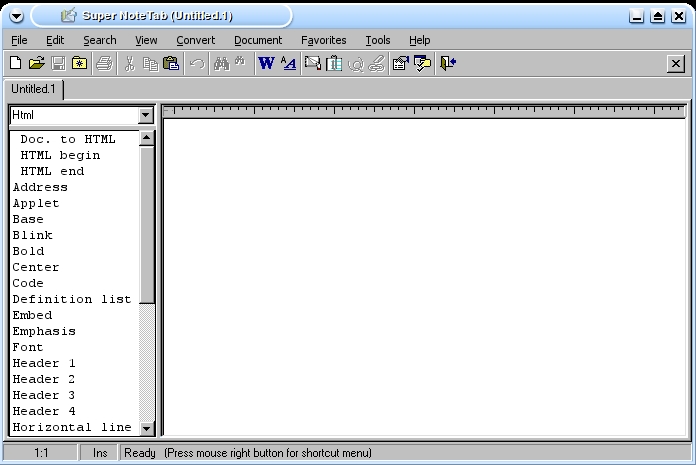
Task: Click the New document icon
Action: click(16, 63)
